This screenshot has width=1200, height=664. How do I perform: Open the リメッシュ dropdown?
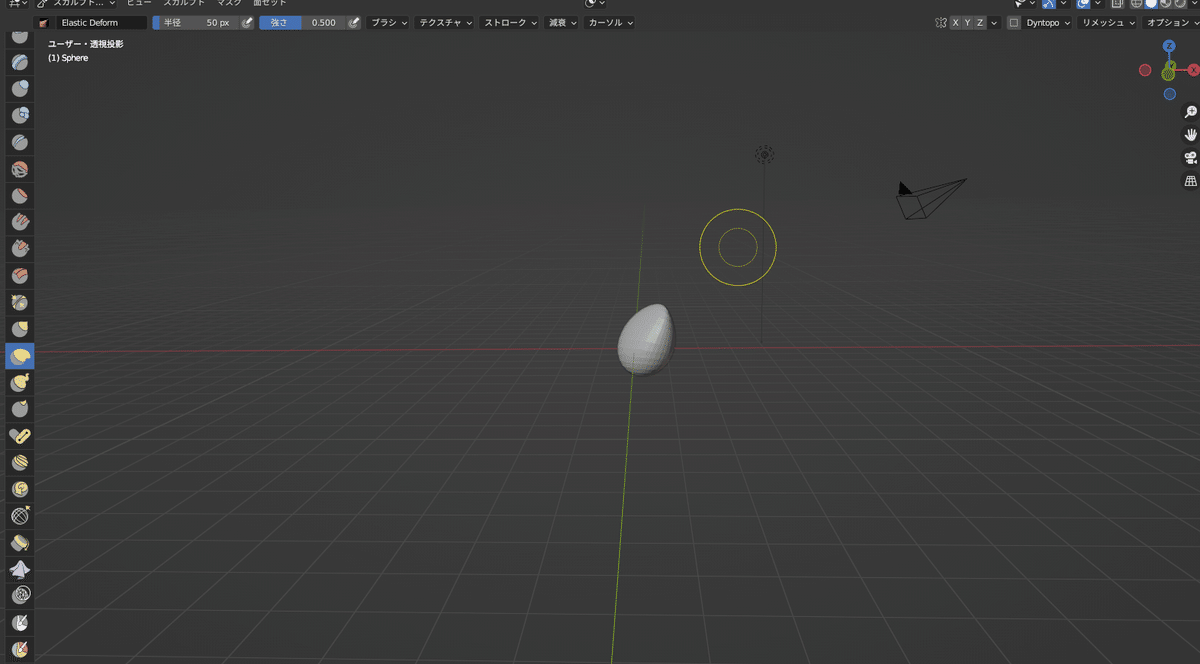point(1108,22)
